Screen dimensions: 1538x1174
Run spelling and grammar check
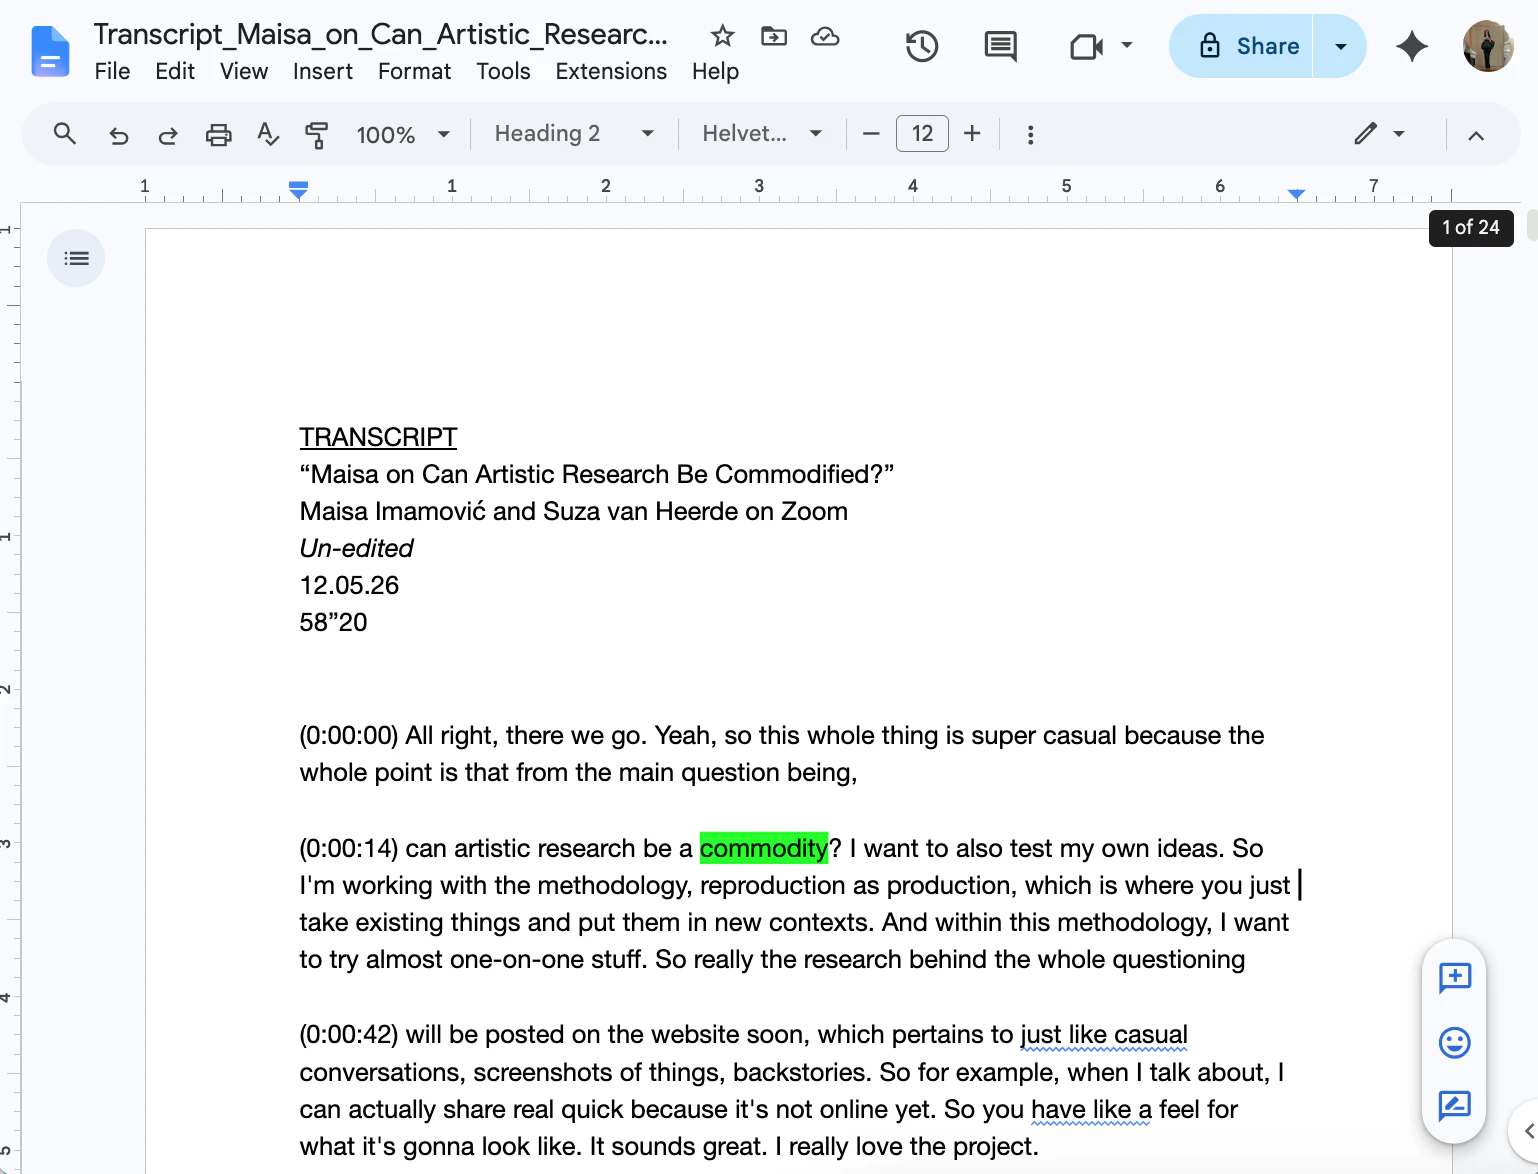coord(267,134)
